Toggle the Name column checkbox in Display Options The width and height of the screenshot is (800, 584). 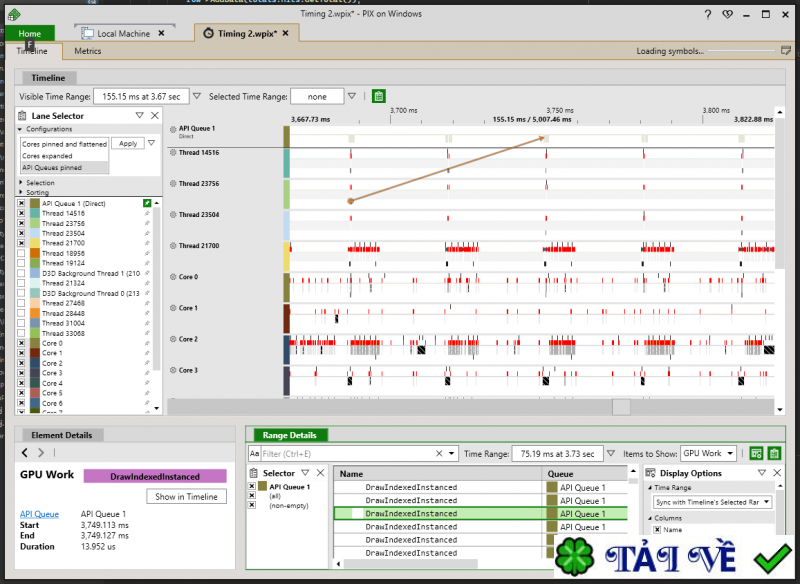pyautogui.click(x=657, y=530)
